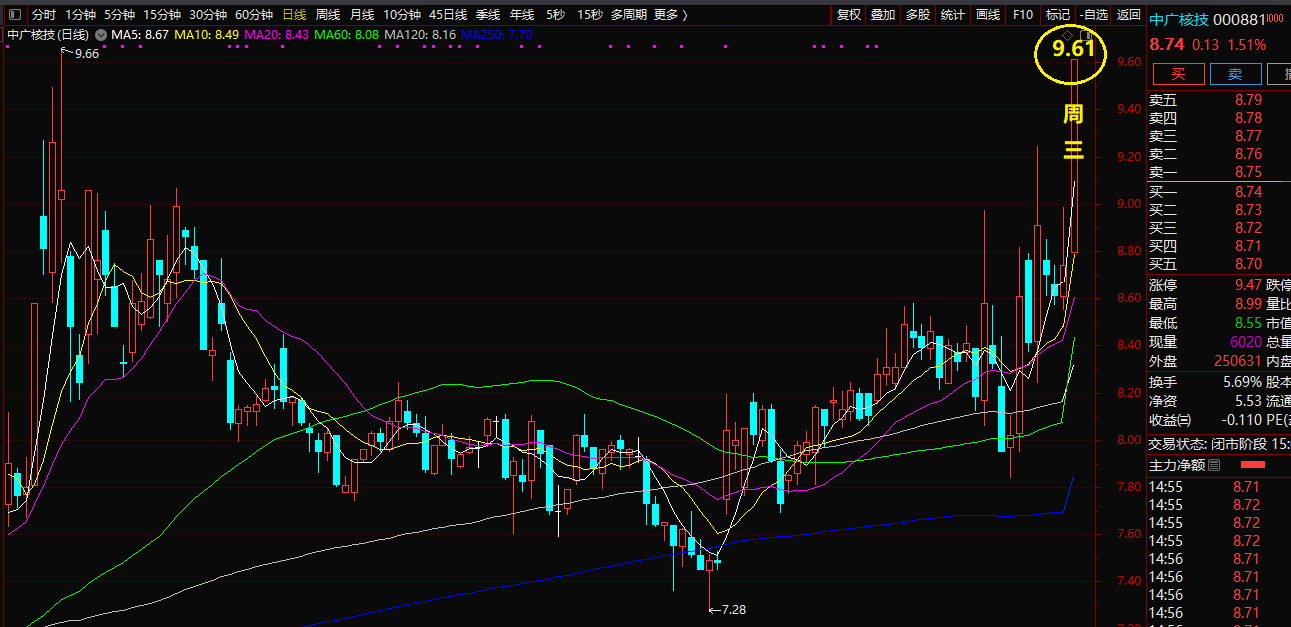Viewport: 1291px width, 627px height.
Task: Click the 买二 bid price 8.73
Action: (x=1248, y=210)
